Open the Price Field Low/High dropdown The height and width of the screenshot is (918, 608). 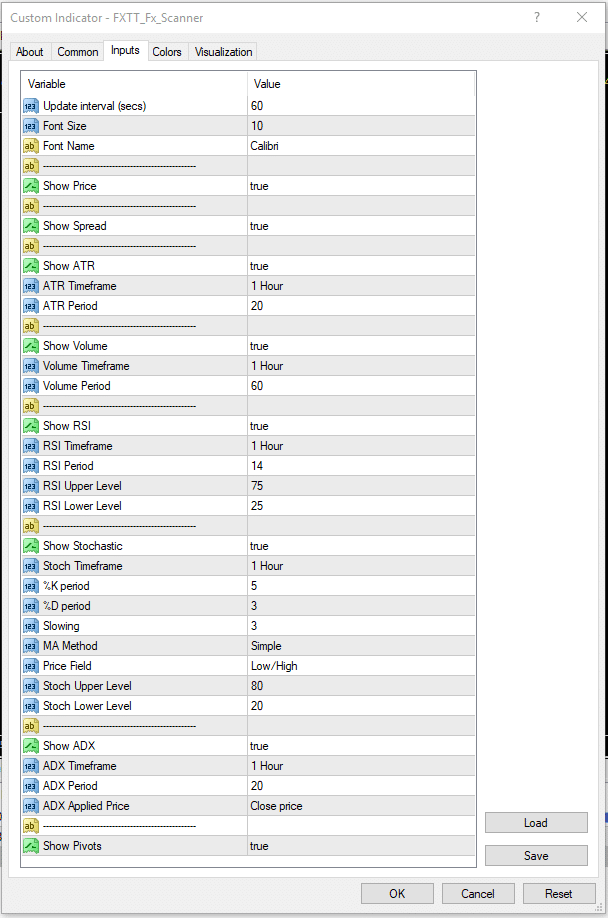click(x=360, y=666)
